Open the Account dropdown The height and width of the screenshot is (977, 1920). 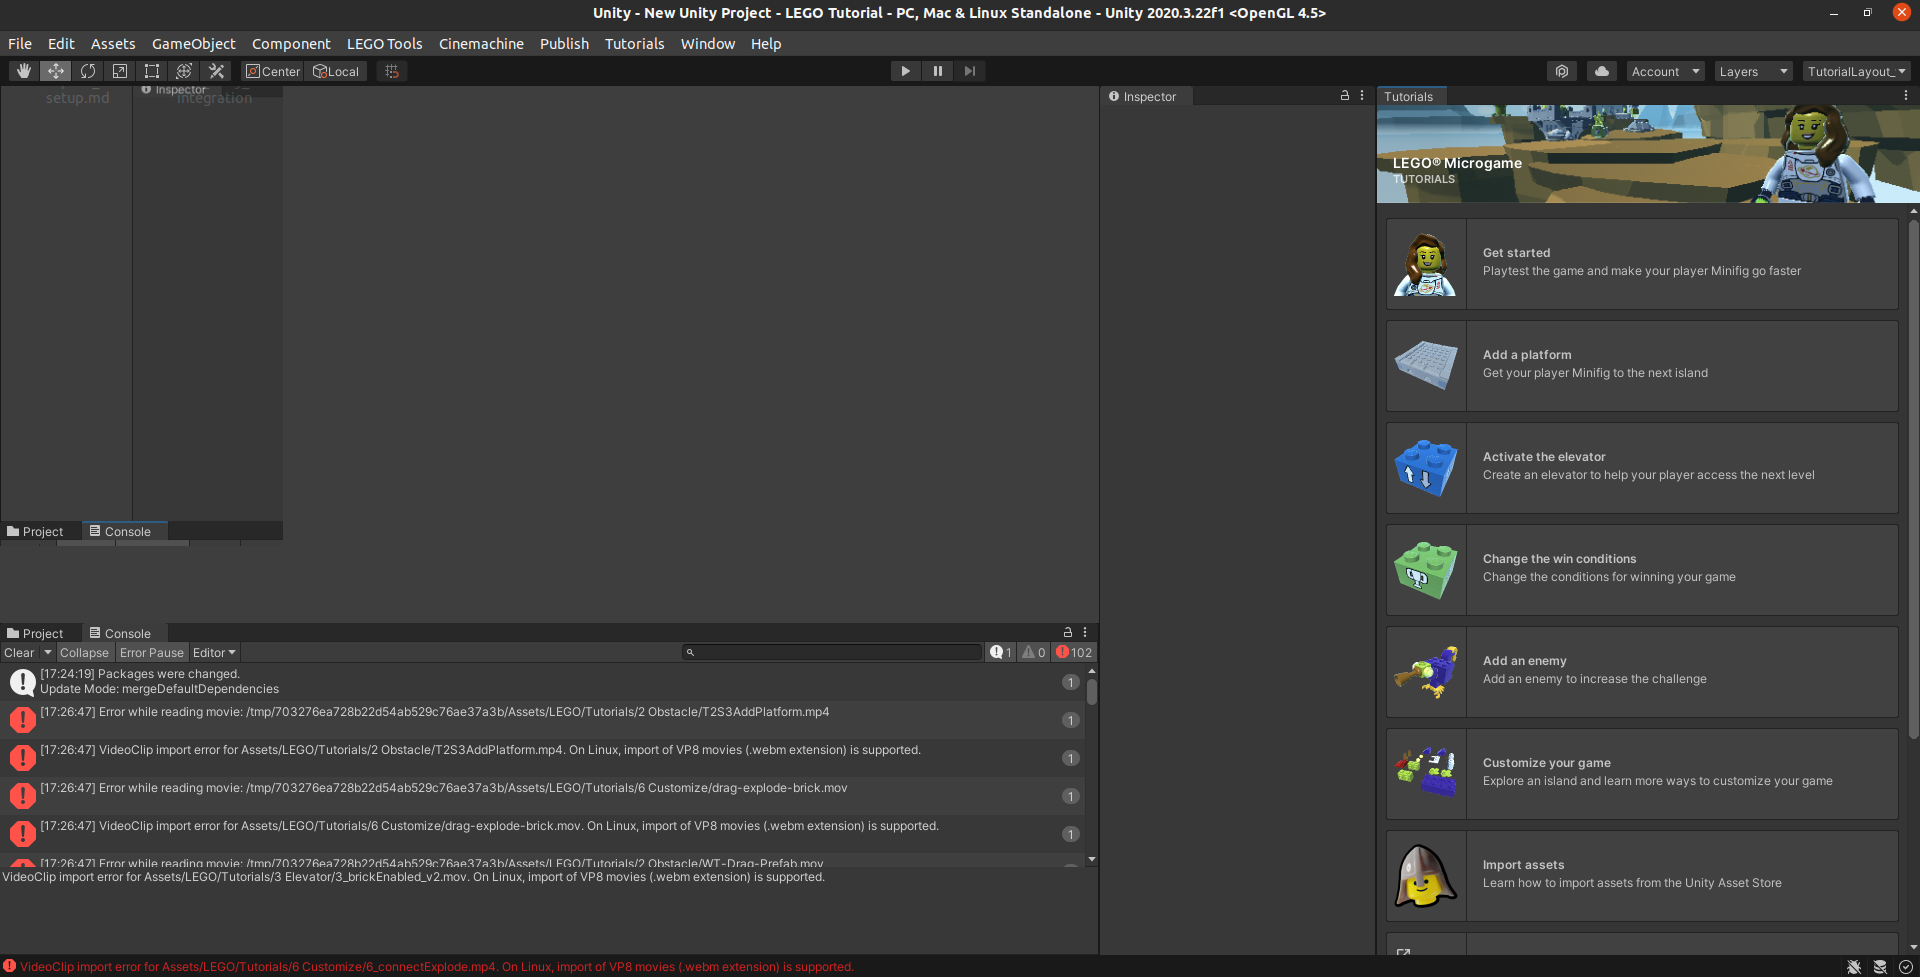(x=1665, y=71)
